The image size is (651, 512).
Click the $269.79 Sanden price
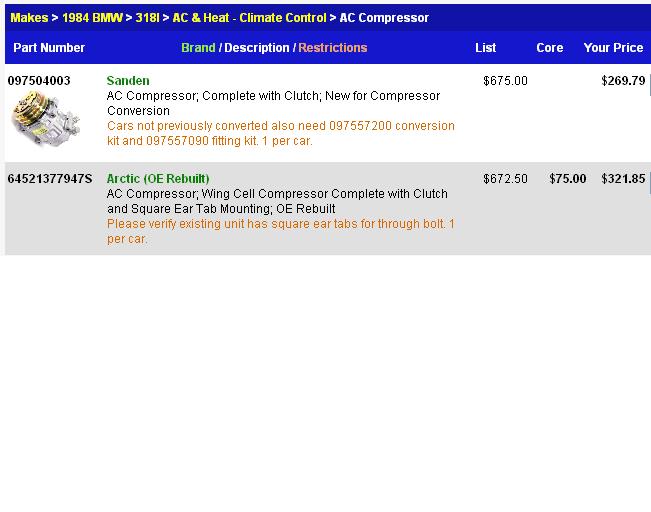(x=623, y=81)
